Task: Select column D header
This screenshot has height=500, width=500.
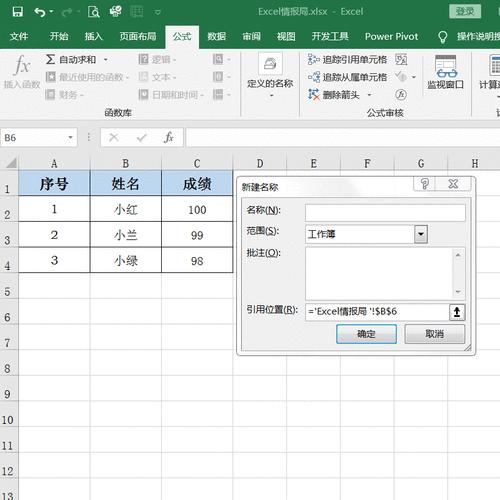Action: click(260, 163)
